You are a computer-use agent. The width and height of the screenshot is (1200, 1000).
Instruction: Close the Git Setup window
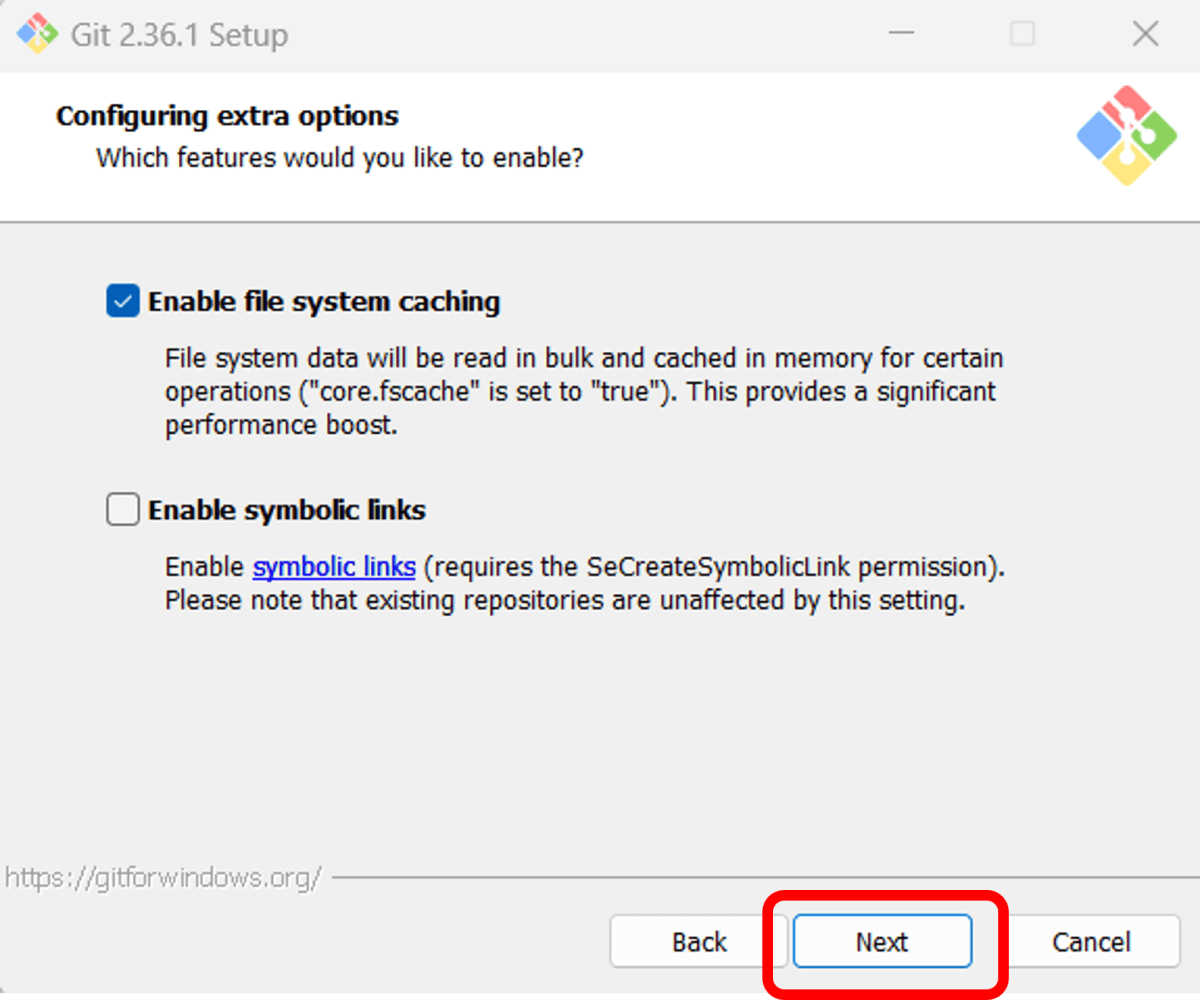point(1145,35)
